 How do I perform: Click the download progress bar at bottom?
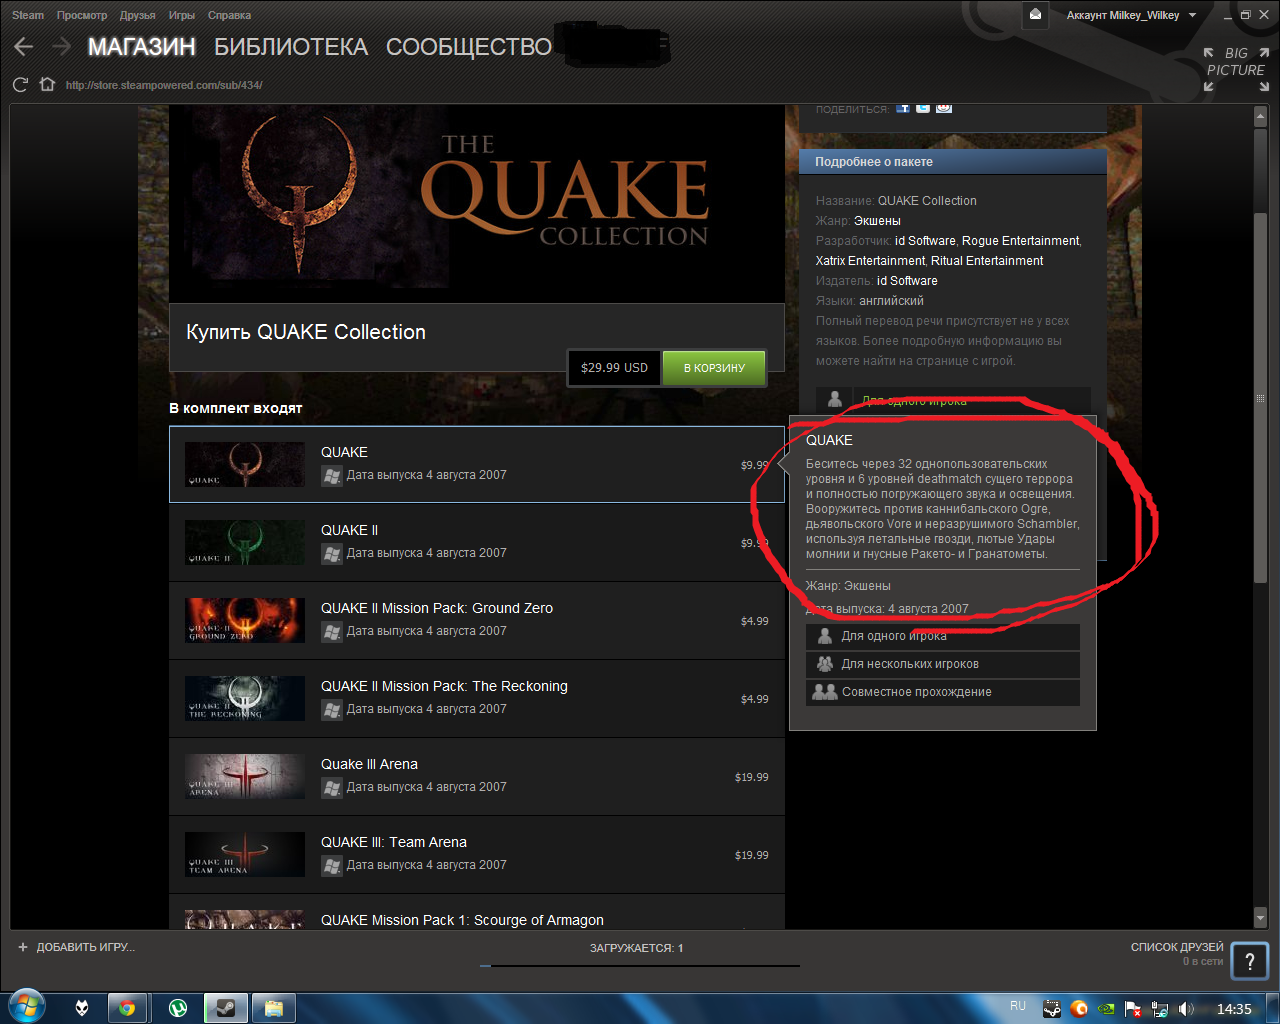point(640,966)
